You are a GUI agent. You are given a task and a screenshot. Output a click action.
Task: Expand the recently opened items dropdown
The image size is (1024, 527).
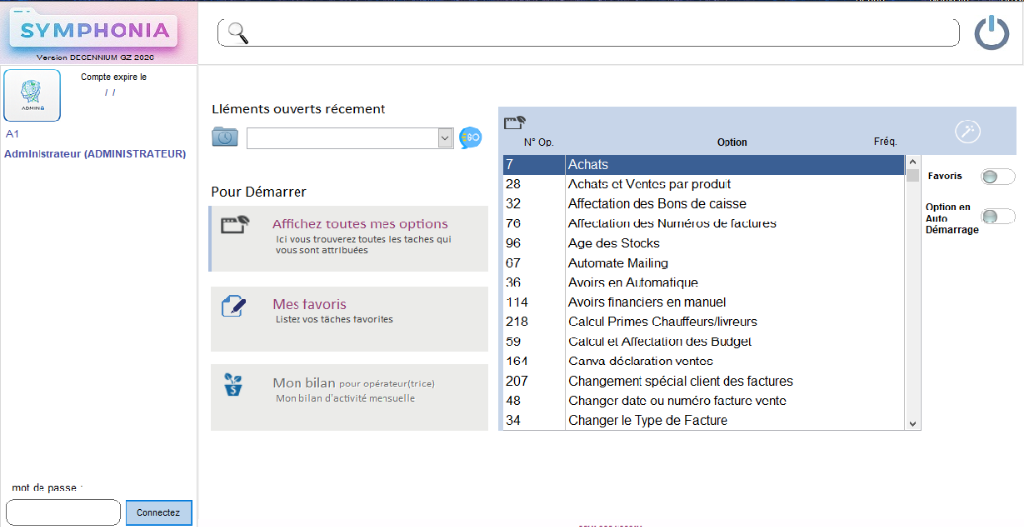[x=446, y=139]
